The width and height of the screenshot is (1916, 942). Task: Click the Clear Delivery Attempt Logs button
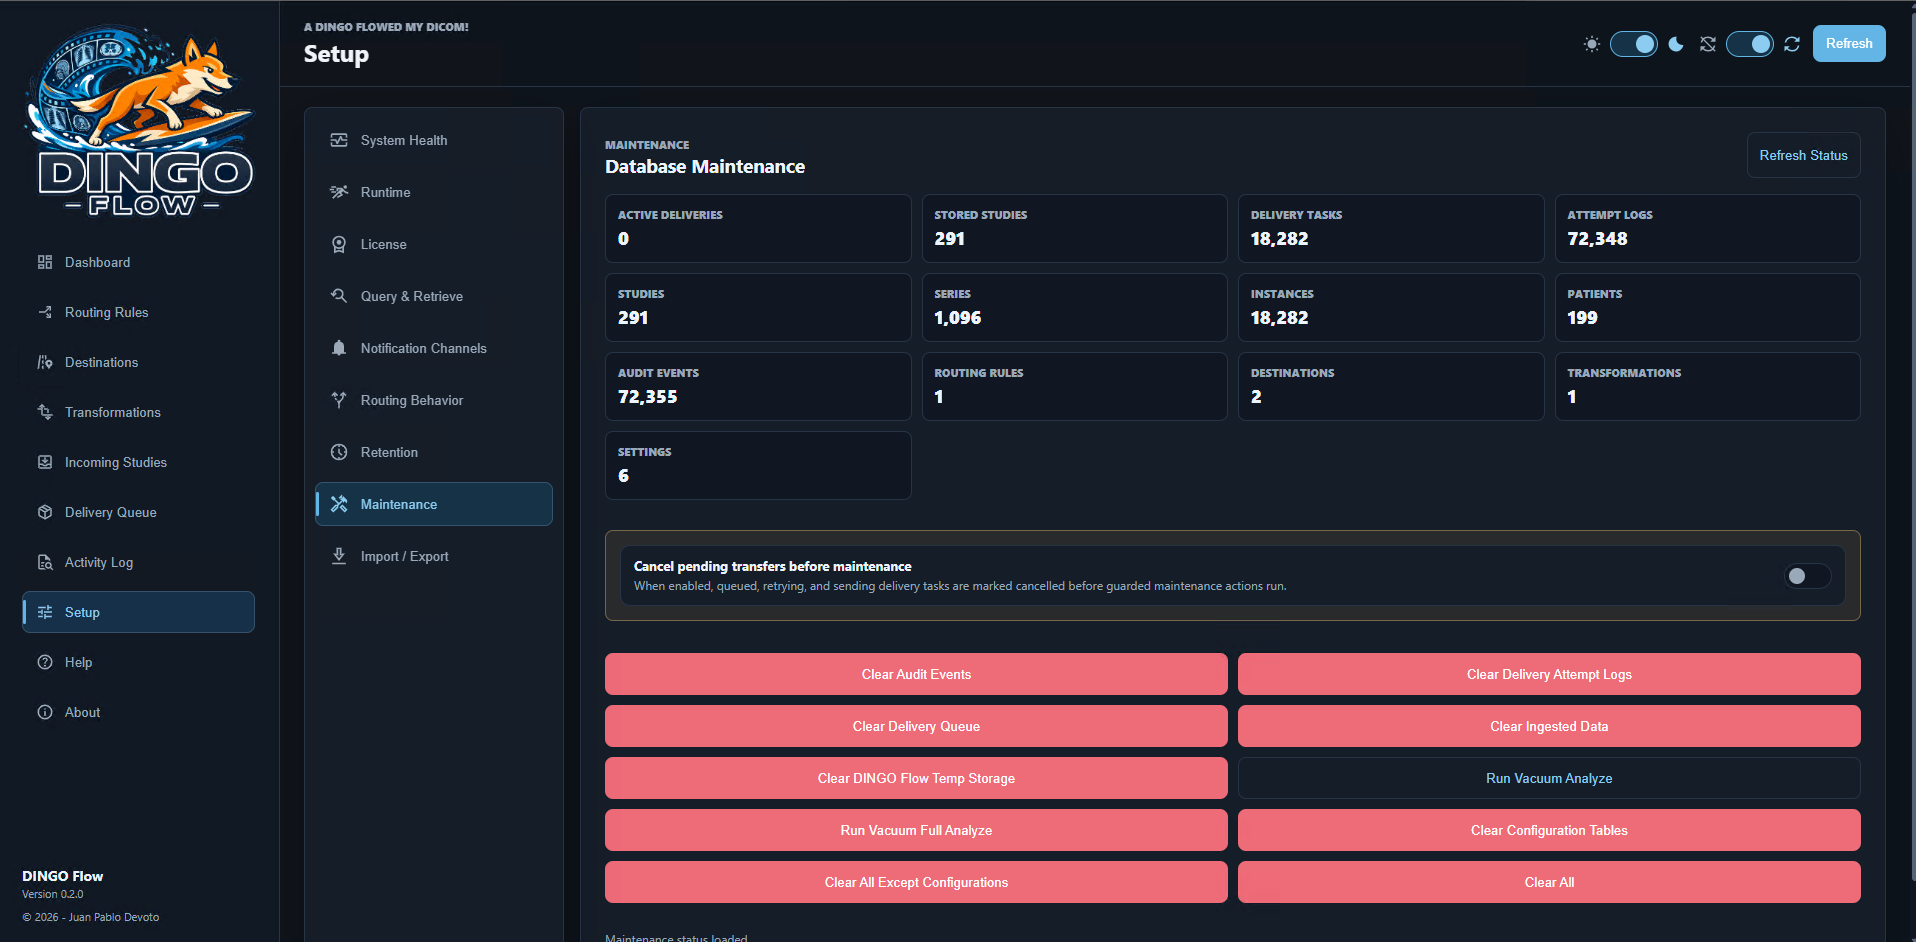(x=1549, y=674)
